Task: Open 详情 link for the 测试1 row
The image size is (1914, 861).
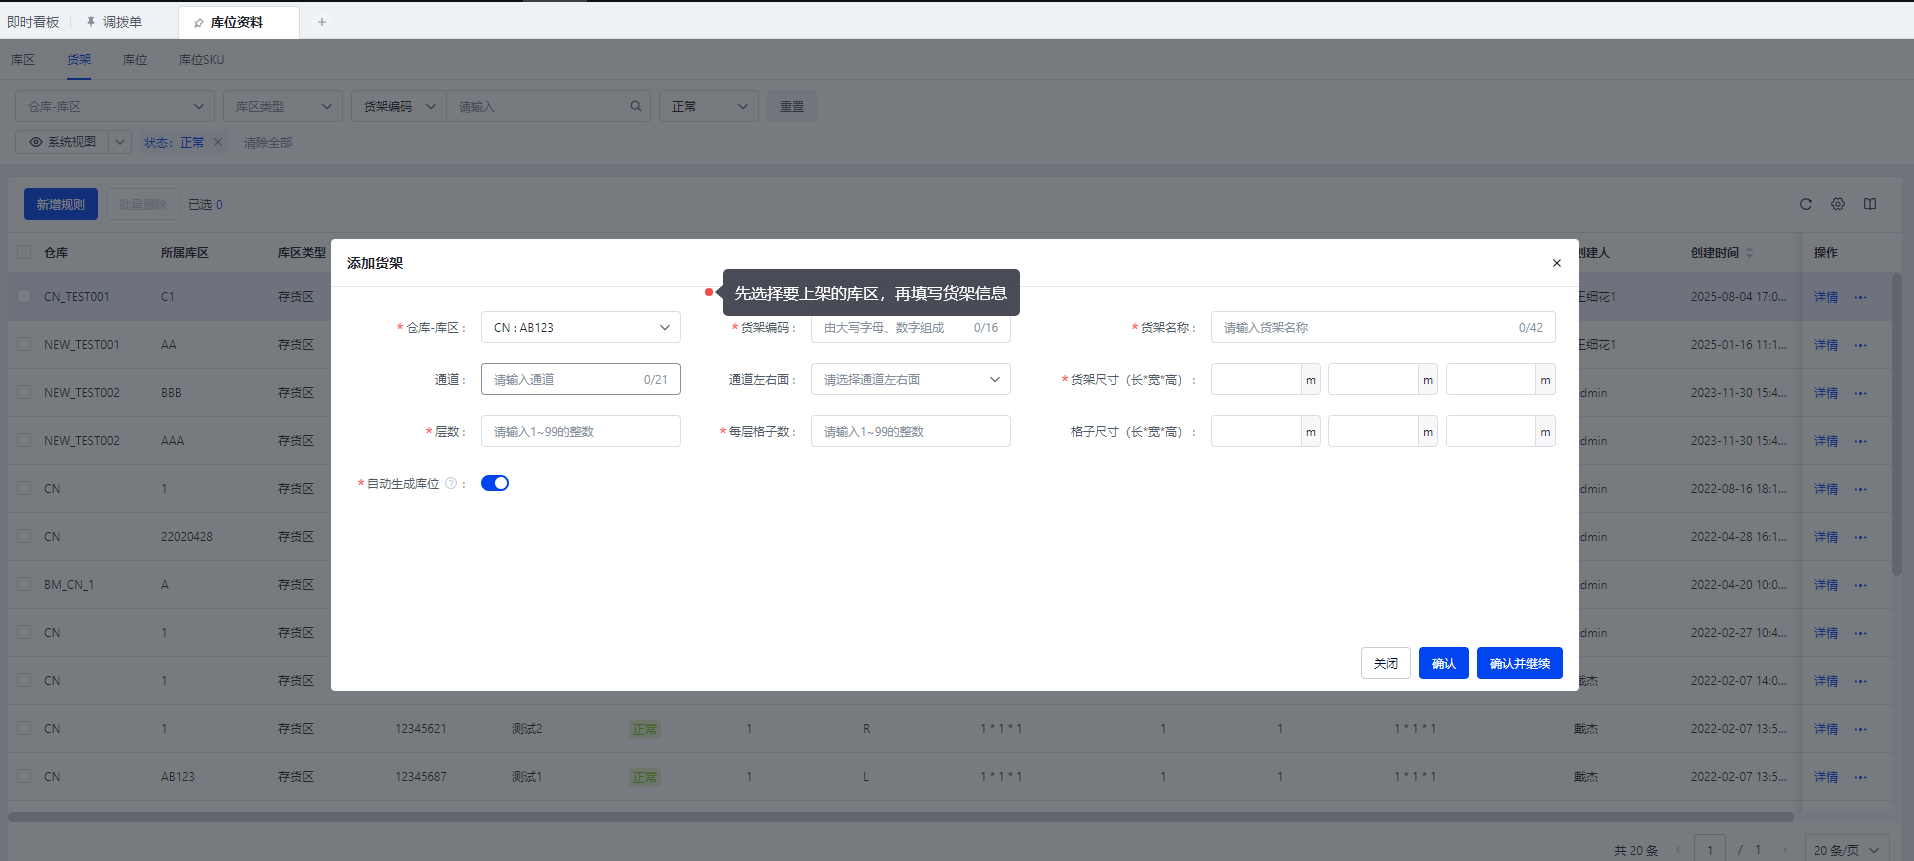Action: 1826,777
